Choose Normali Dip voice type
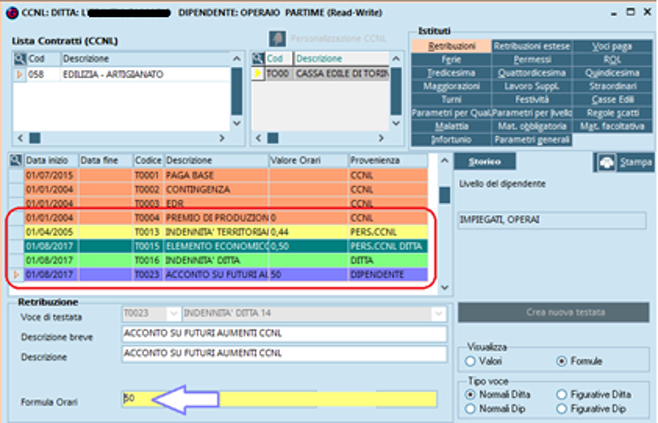Viewport: 658px width, 423px height. (x=470, y=409)
